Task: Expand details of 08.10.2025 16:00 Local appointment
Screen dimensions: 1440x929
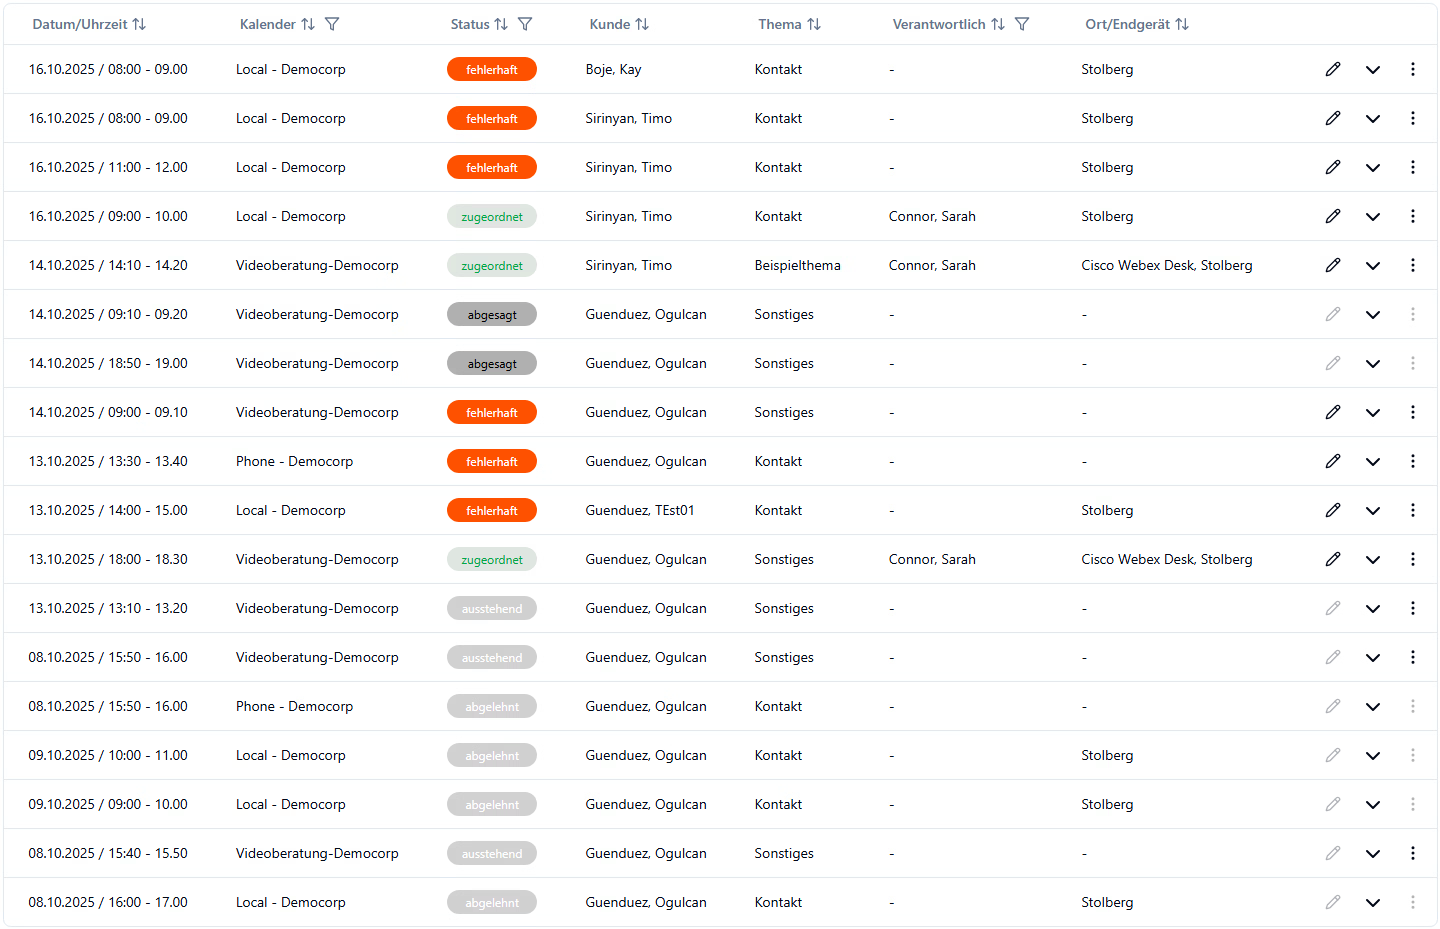Action: (x=1373, y=903)
